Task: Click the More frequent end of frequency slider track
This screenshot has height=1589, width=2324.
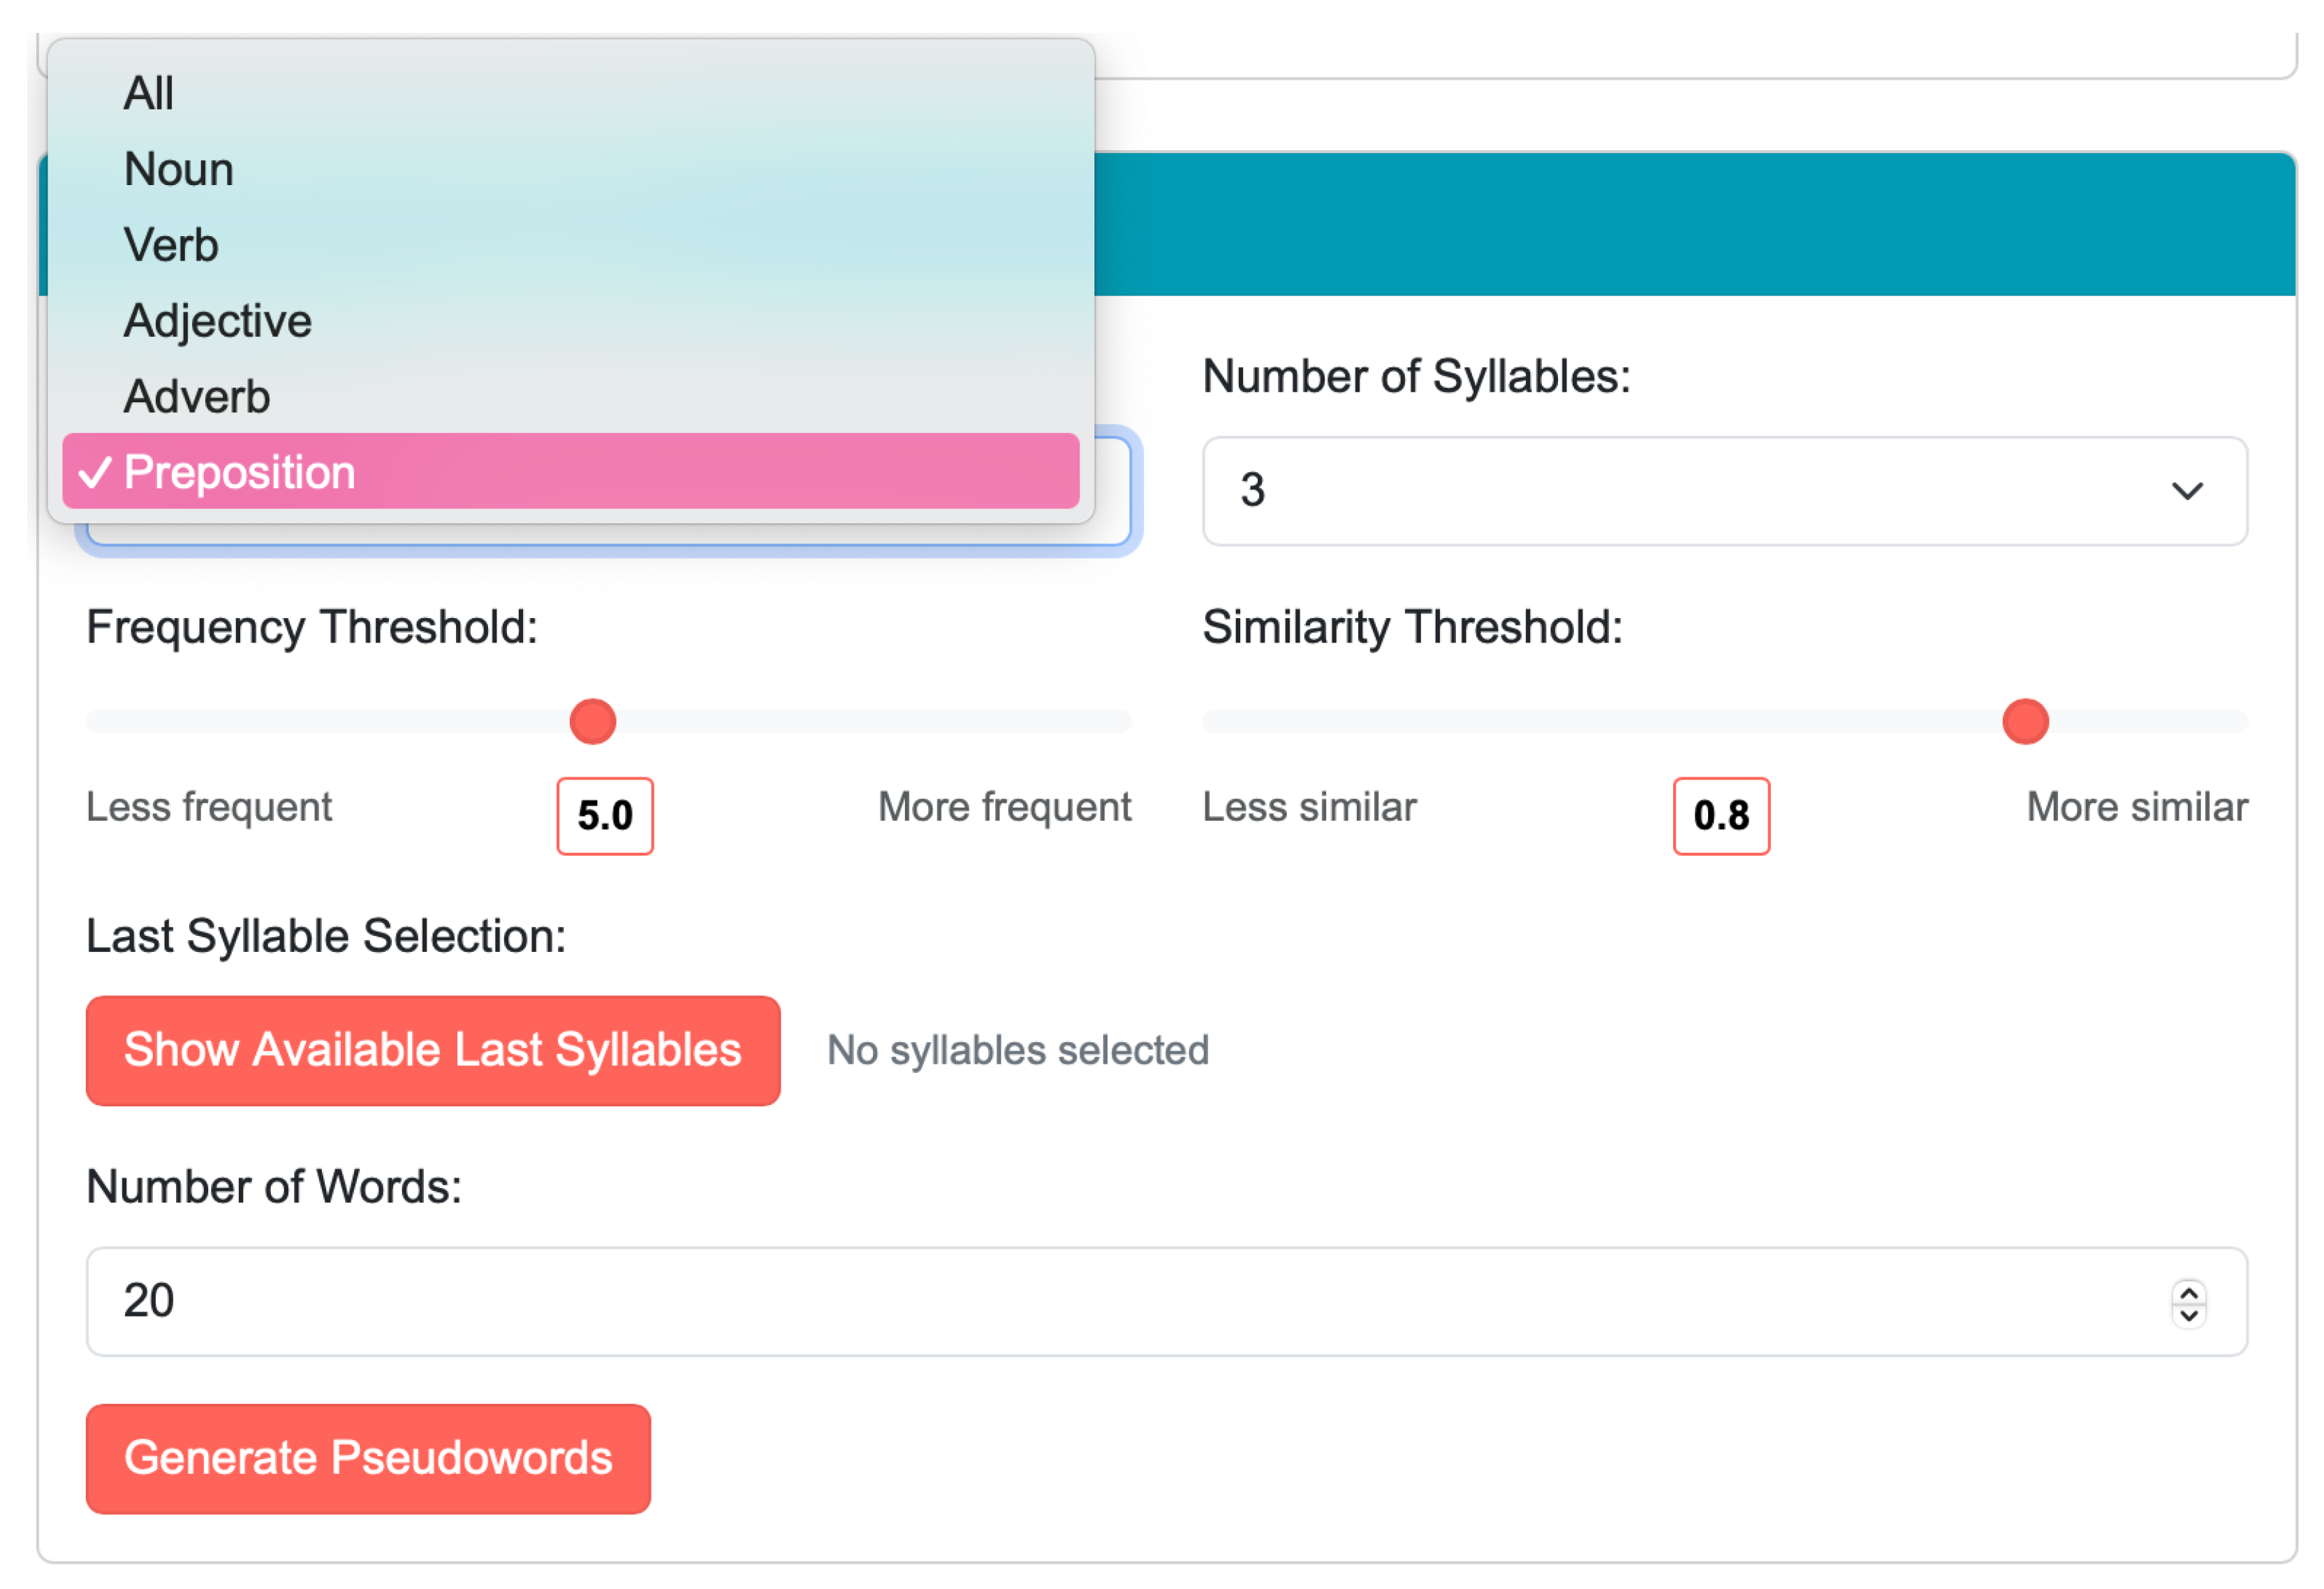Action: coord(1118,722)
